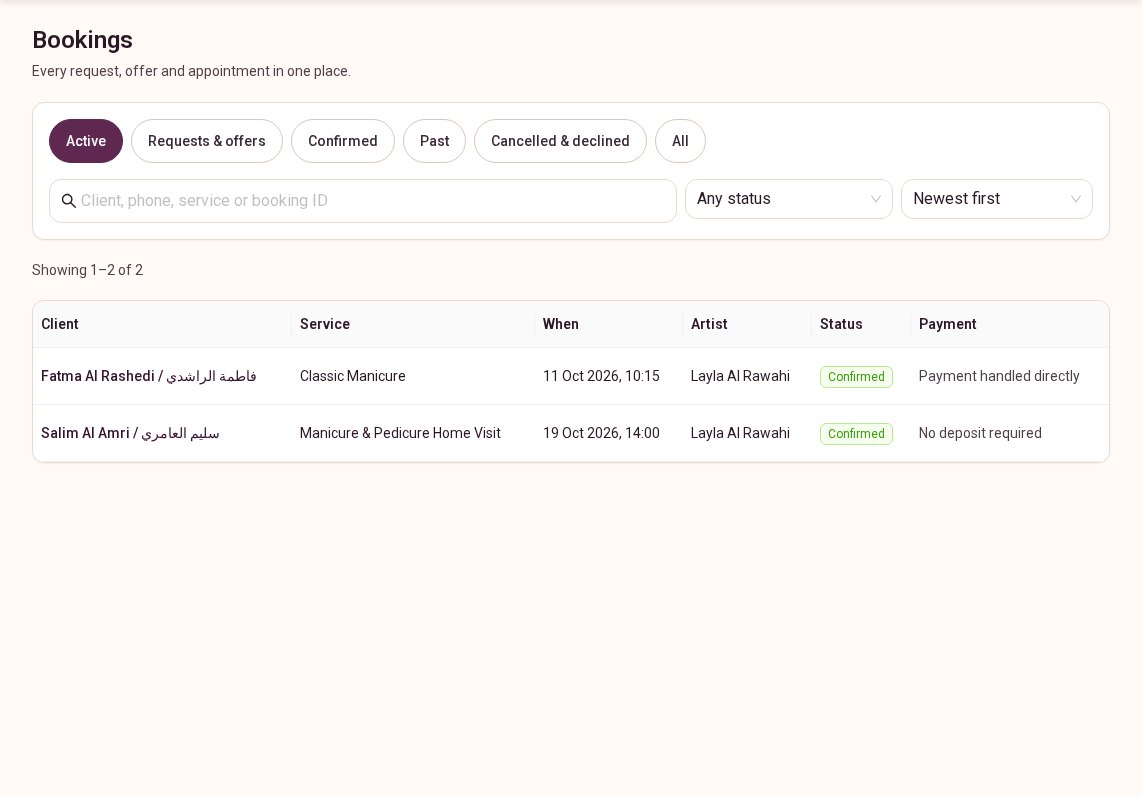Open the Any status dropdown

(x=789, y=199)
